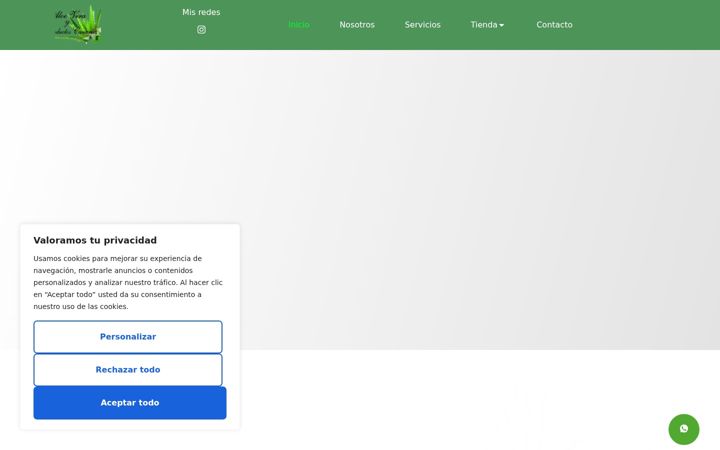The width and height of the screenshot is (720, 450).
Task: Open the Nosotros page
Action: (357, 25)
